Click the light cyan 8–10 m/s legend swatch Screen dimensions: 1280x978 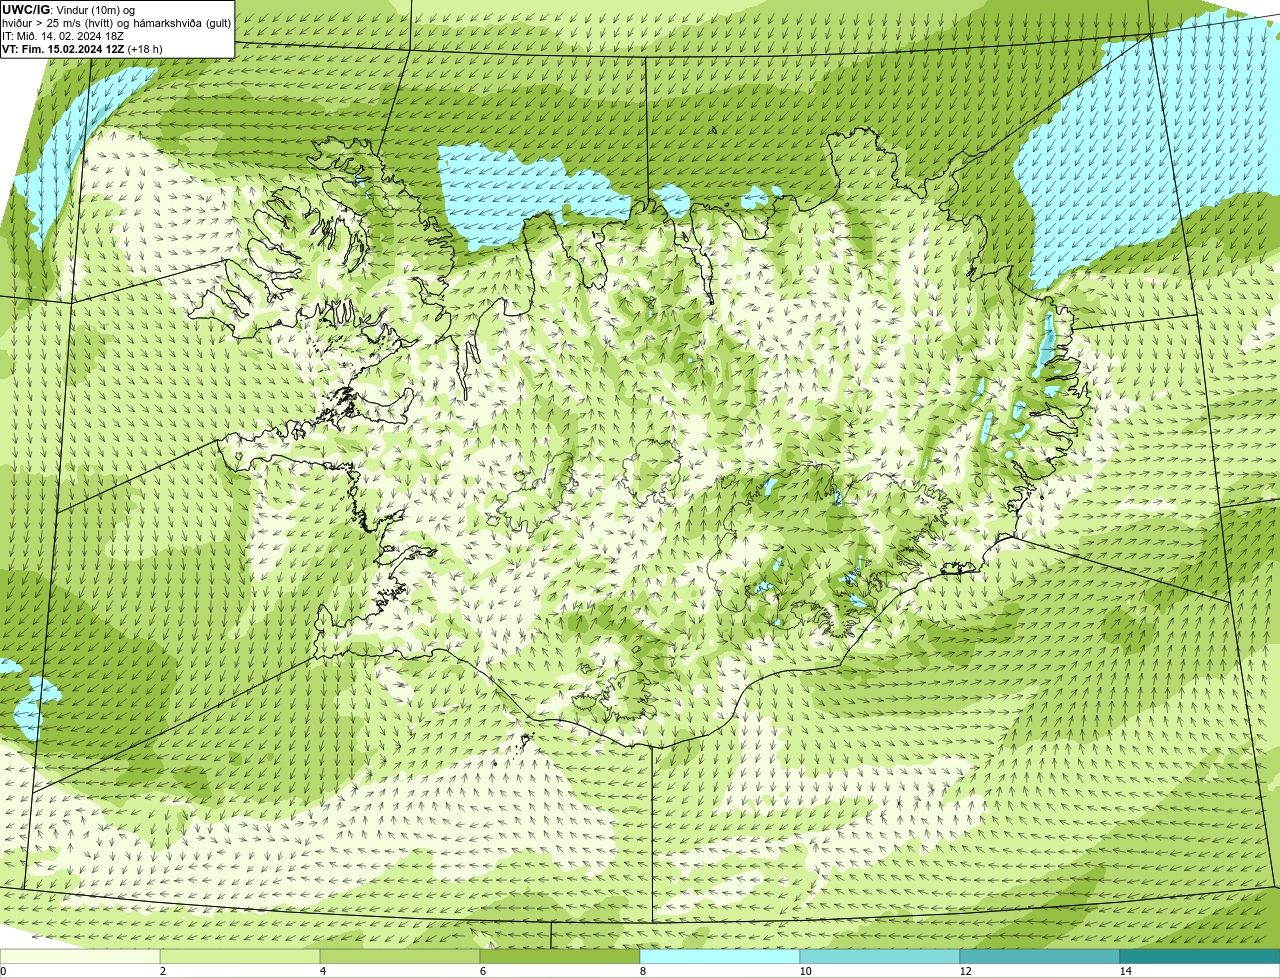(720, 956)
